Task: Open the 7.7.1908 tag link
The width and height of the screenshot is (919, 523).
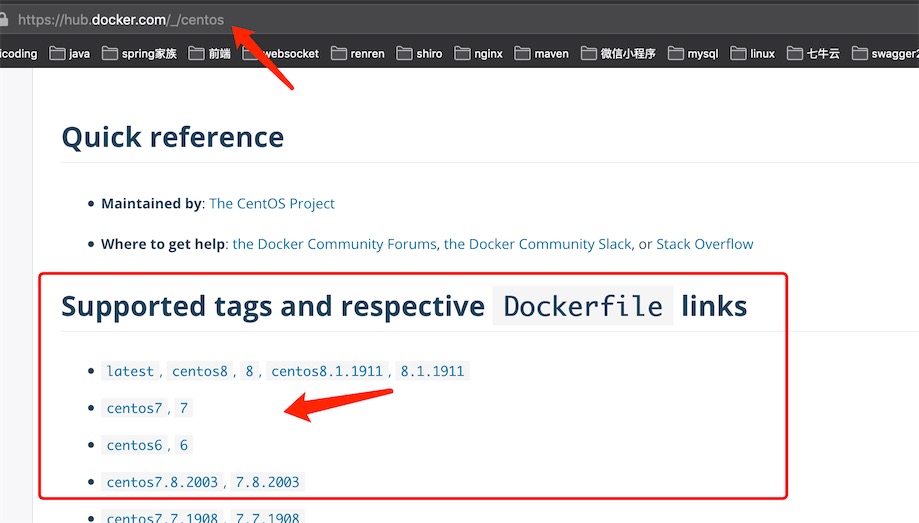Action: click(x=267, y=517)
